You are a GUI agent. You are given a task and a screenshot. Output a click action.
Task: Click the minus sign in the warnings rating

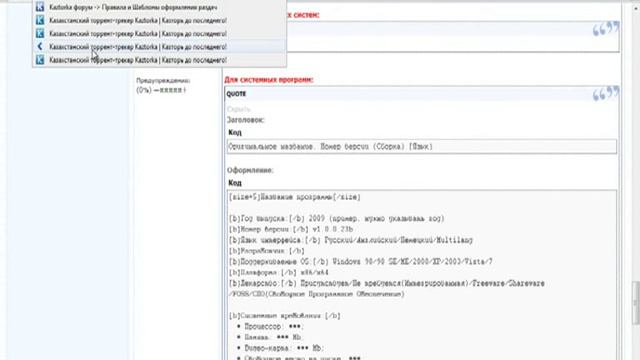pyautogui.click(x=156, y=90)
